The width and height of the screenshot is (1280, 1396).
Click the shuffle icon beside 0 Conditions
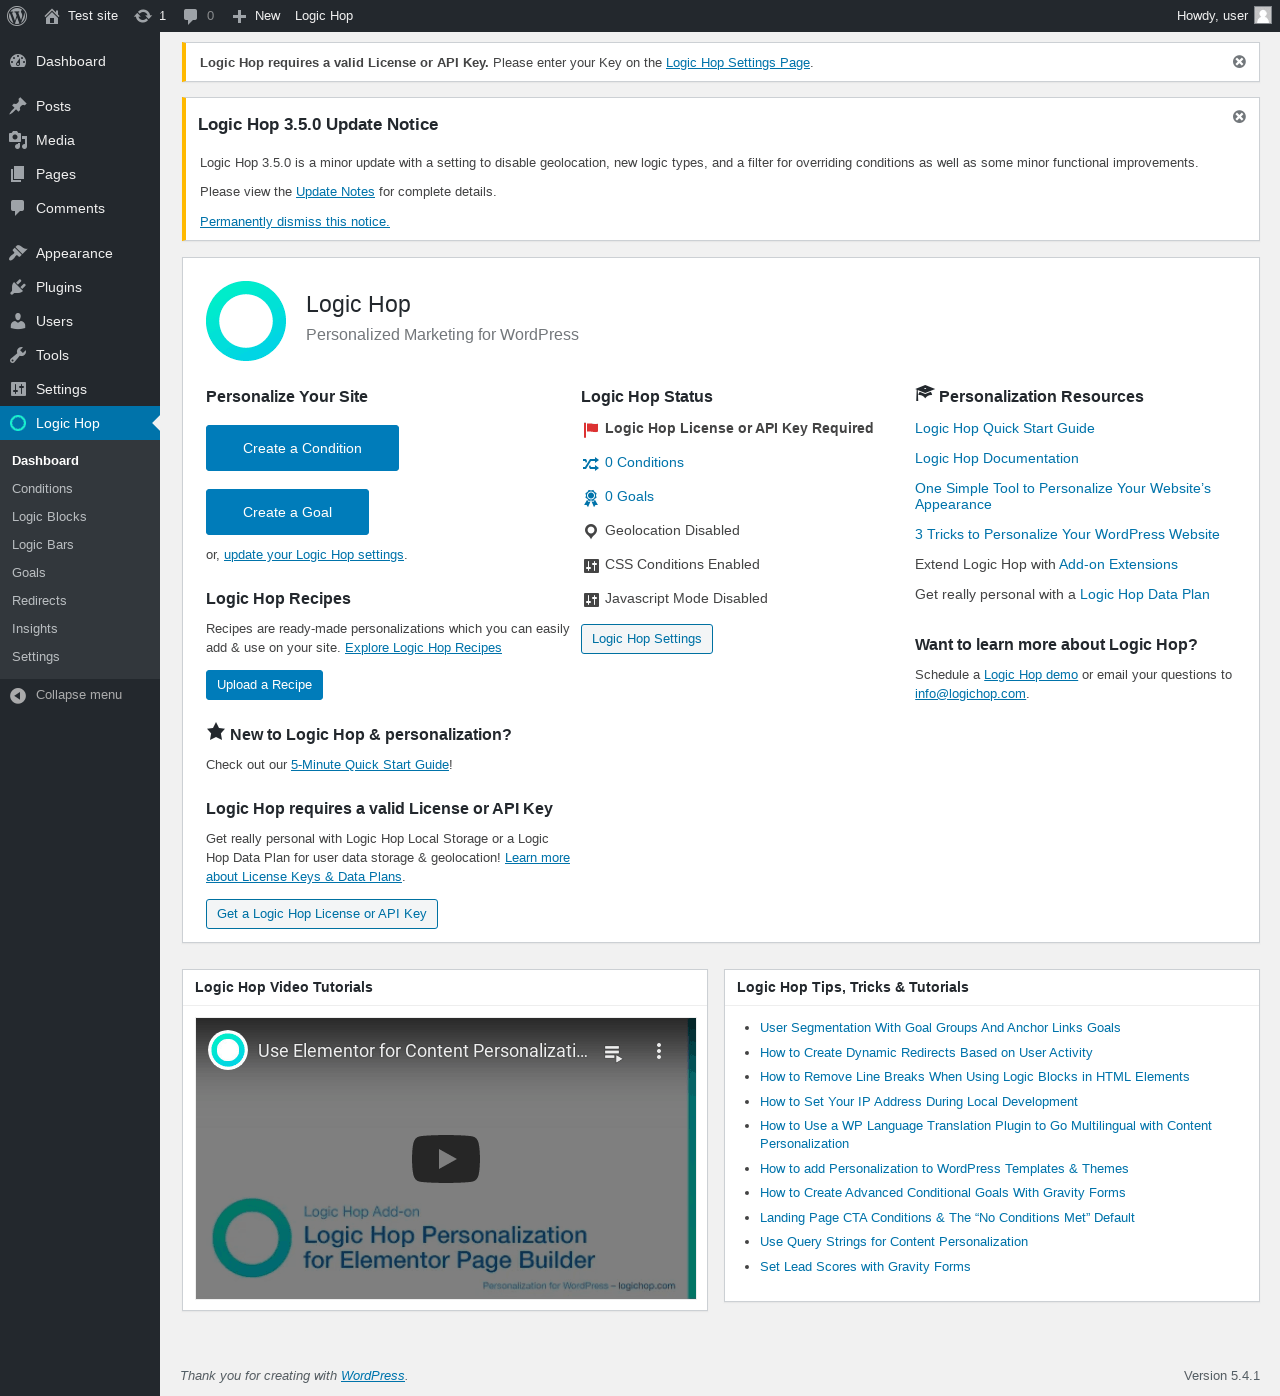coord(591,463)
